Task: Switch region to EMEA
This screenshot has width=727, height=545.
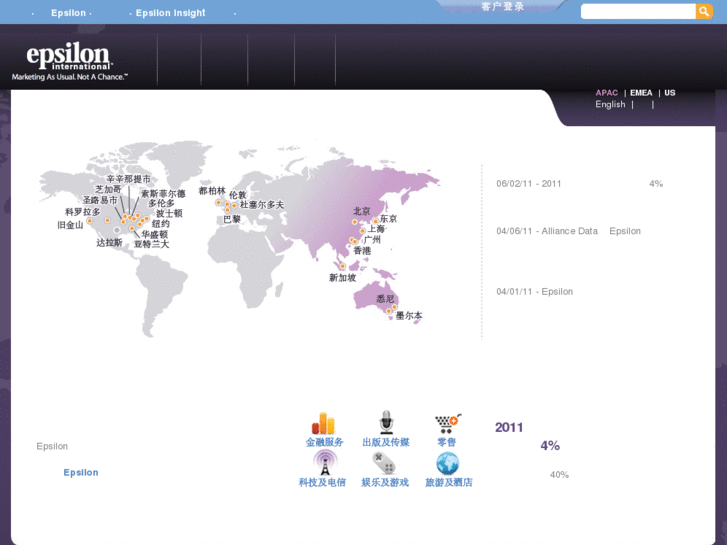Action: click(x=641, y=93)
